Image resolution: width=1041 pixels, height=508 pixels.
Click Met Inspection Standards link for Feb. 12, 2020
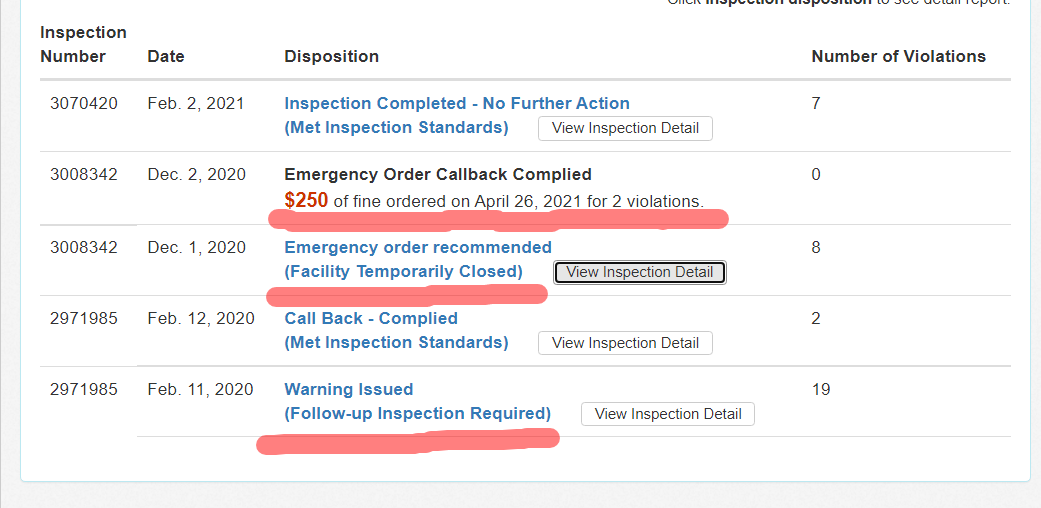point(396,342)
